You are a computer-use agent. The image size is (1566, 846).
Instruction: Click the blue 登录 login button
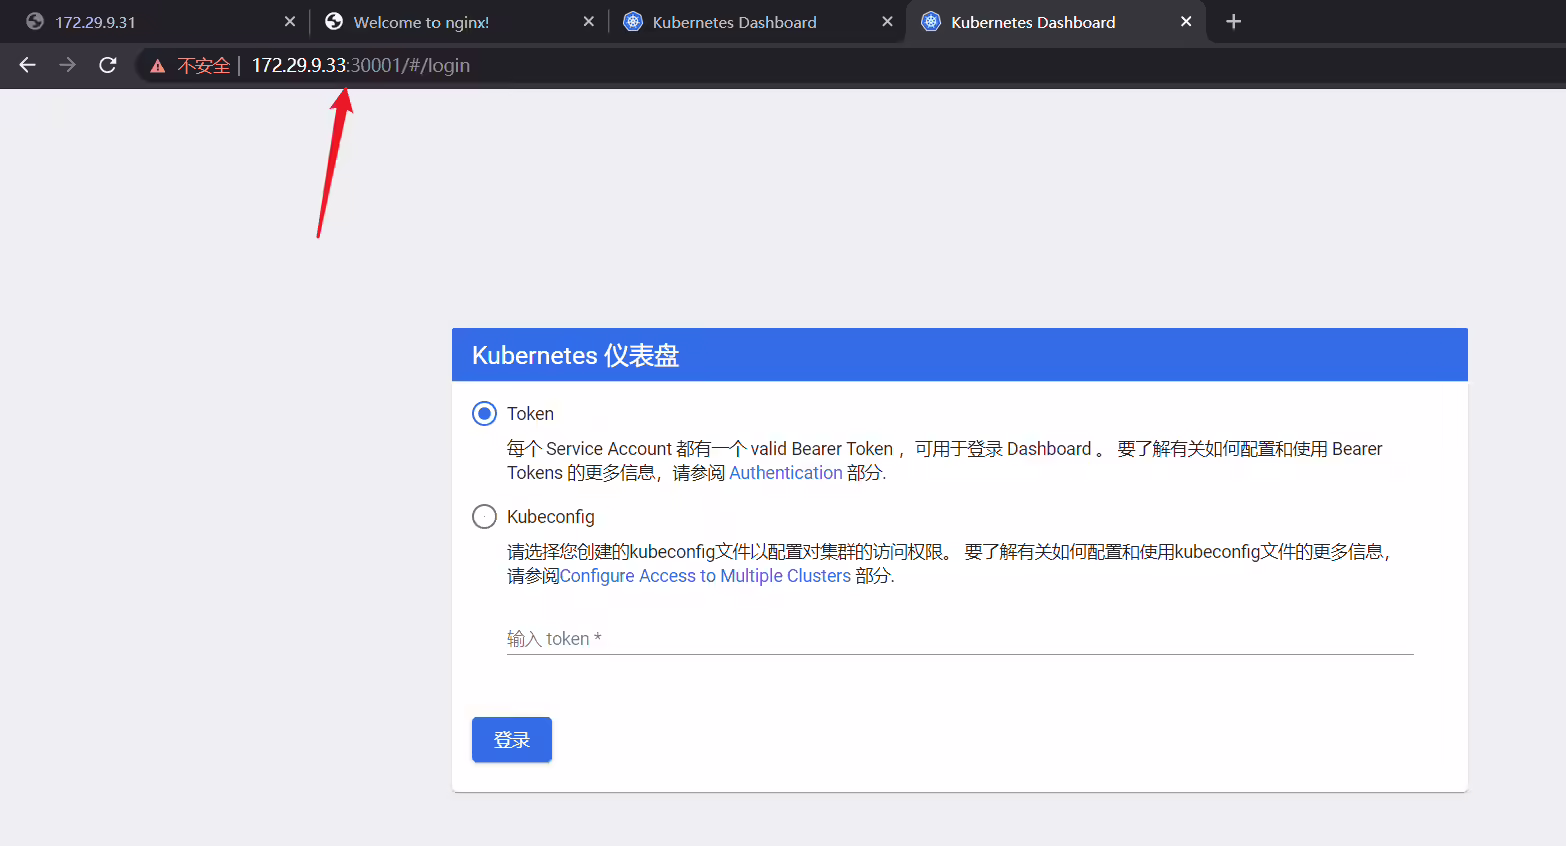pos(512,740)
